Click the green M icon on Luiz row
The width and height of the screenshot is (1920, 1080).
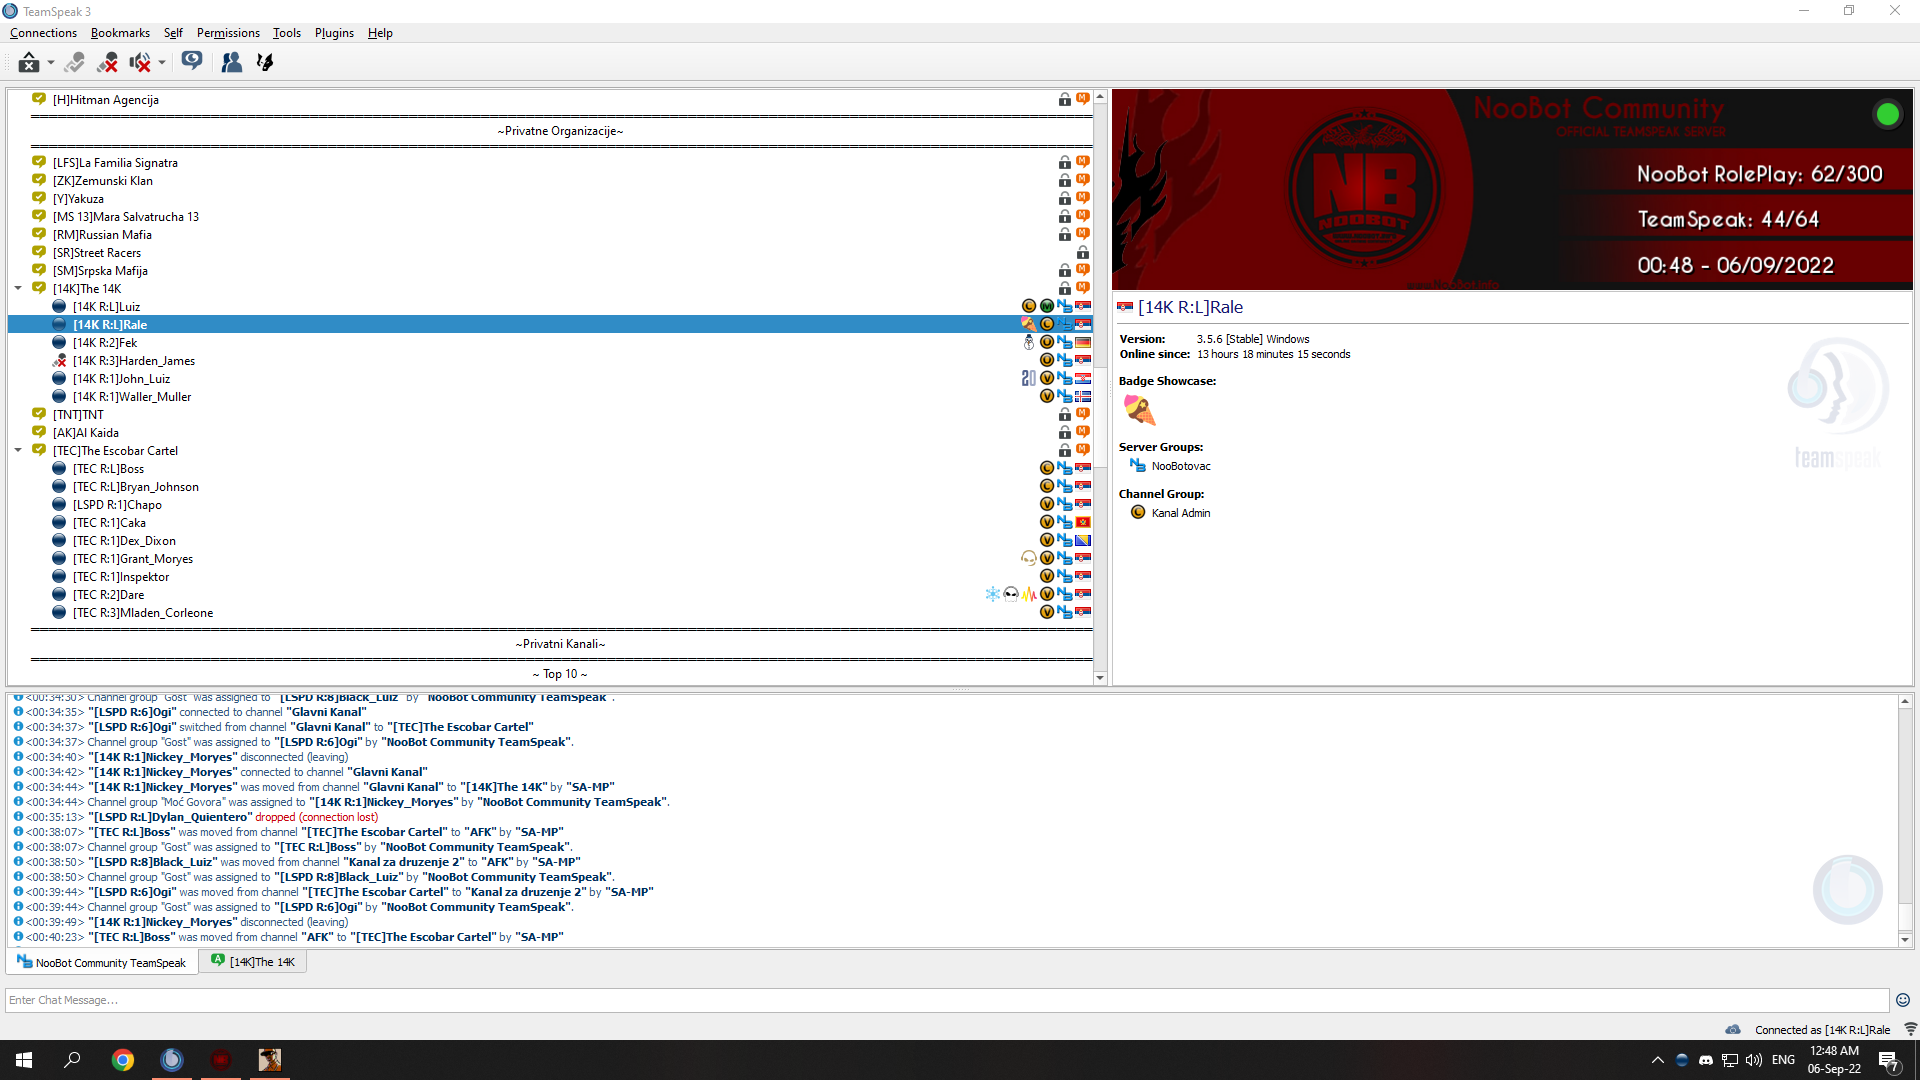click(1047, 306)
